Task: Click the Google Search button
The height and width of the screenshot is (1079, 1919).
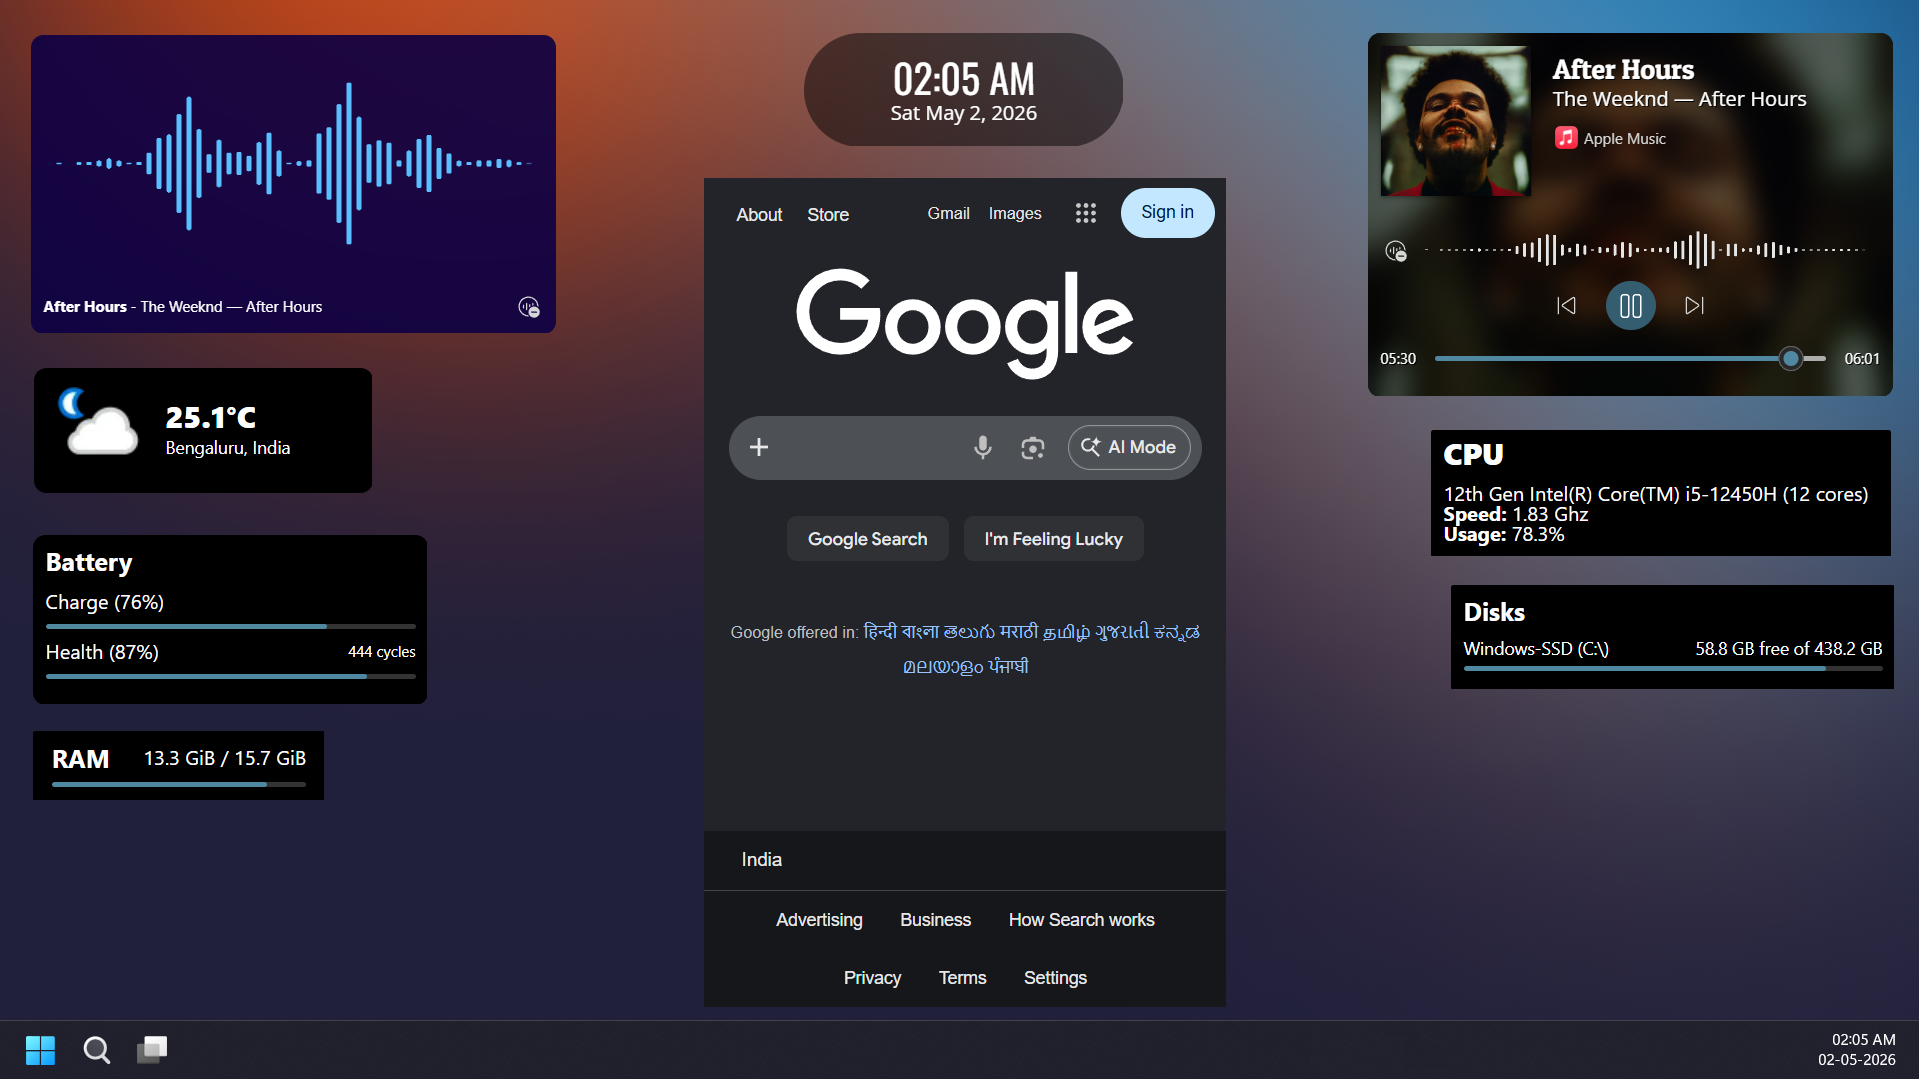Action: point(867,539)
